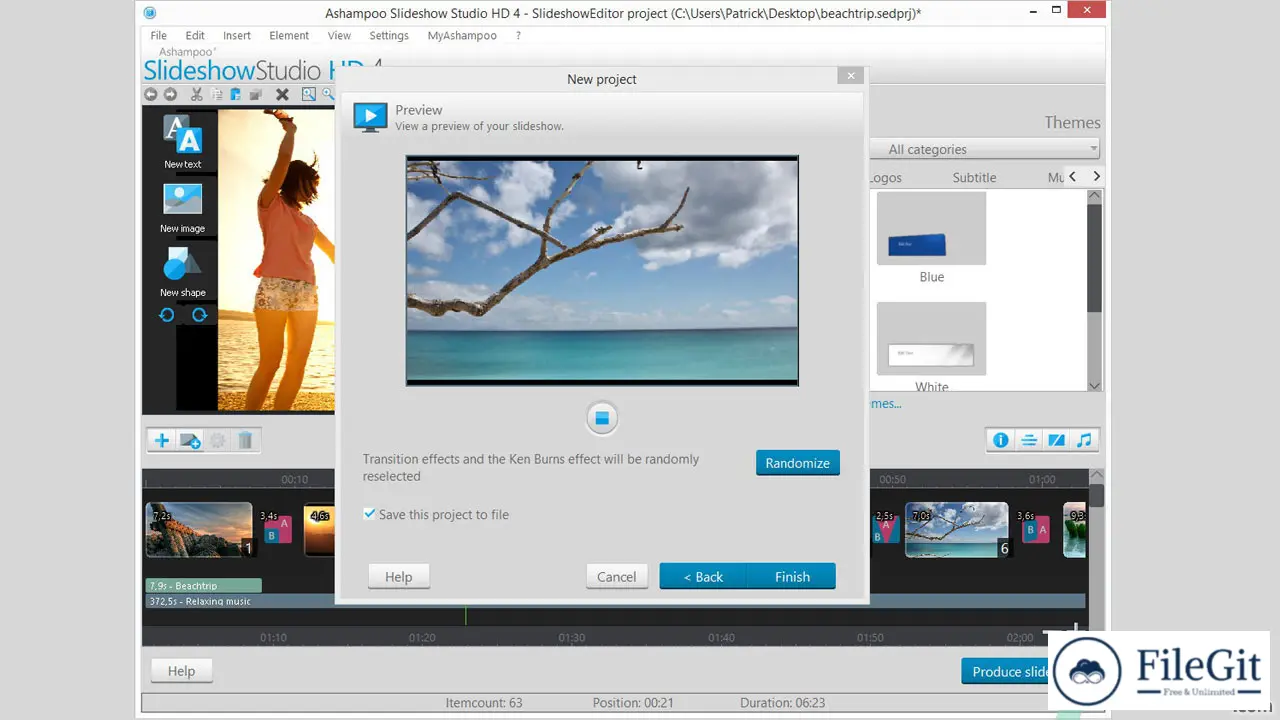Viewport: 1280px width, 720px height.
Task: Click the forward arrow icon in the editor toolbar
Action: click(x=171, y=94)
